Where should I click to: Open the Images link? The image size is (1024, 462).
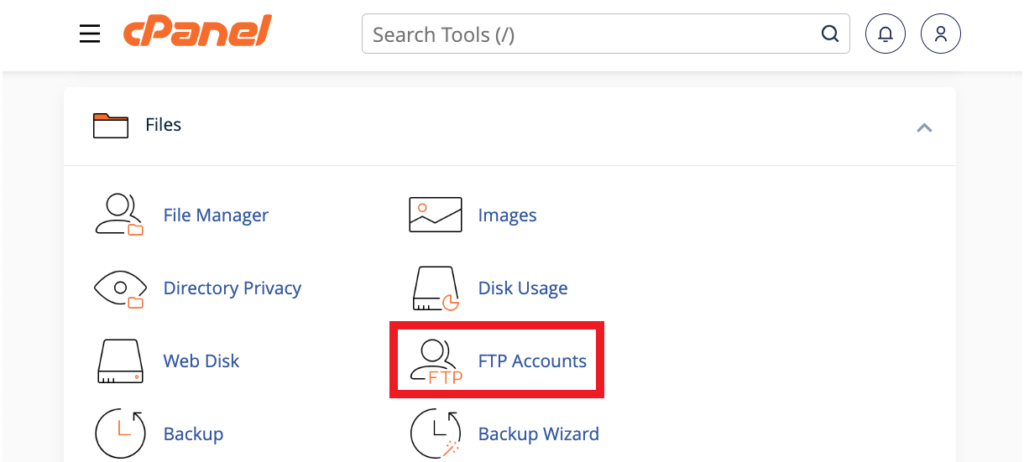pos(507,215)
